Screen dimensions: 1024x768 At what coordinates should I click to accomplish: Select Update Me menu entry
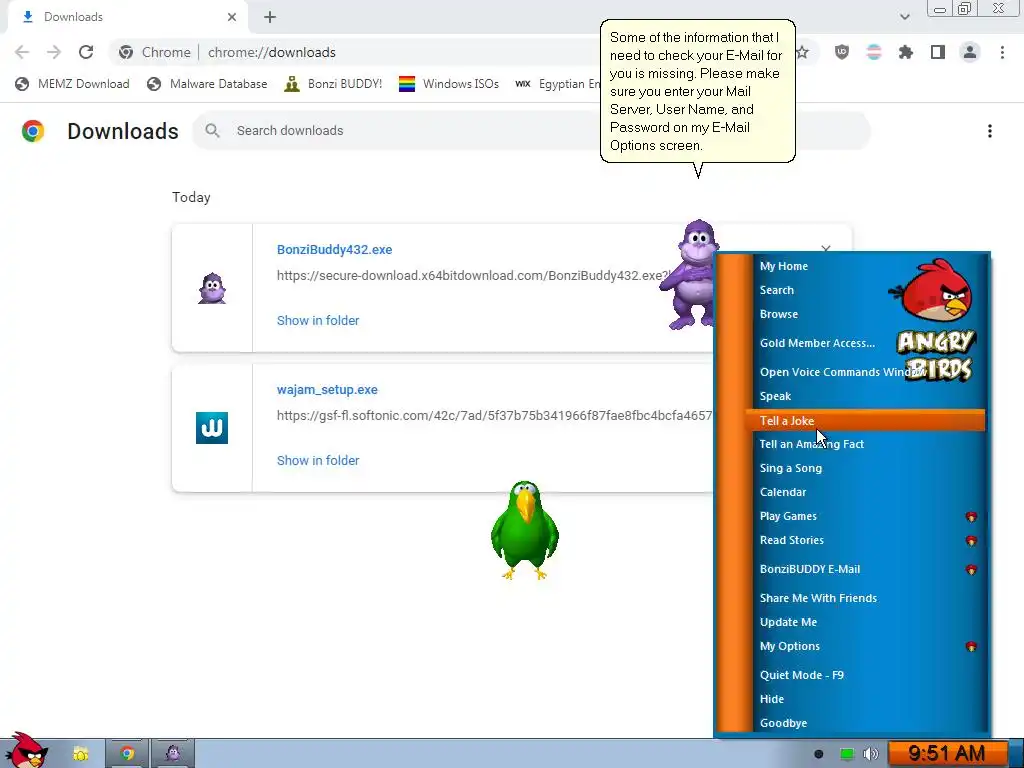[x=788, y=622]
